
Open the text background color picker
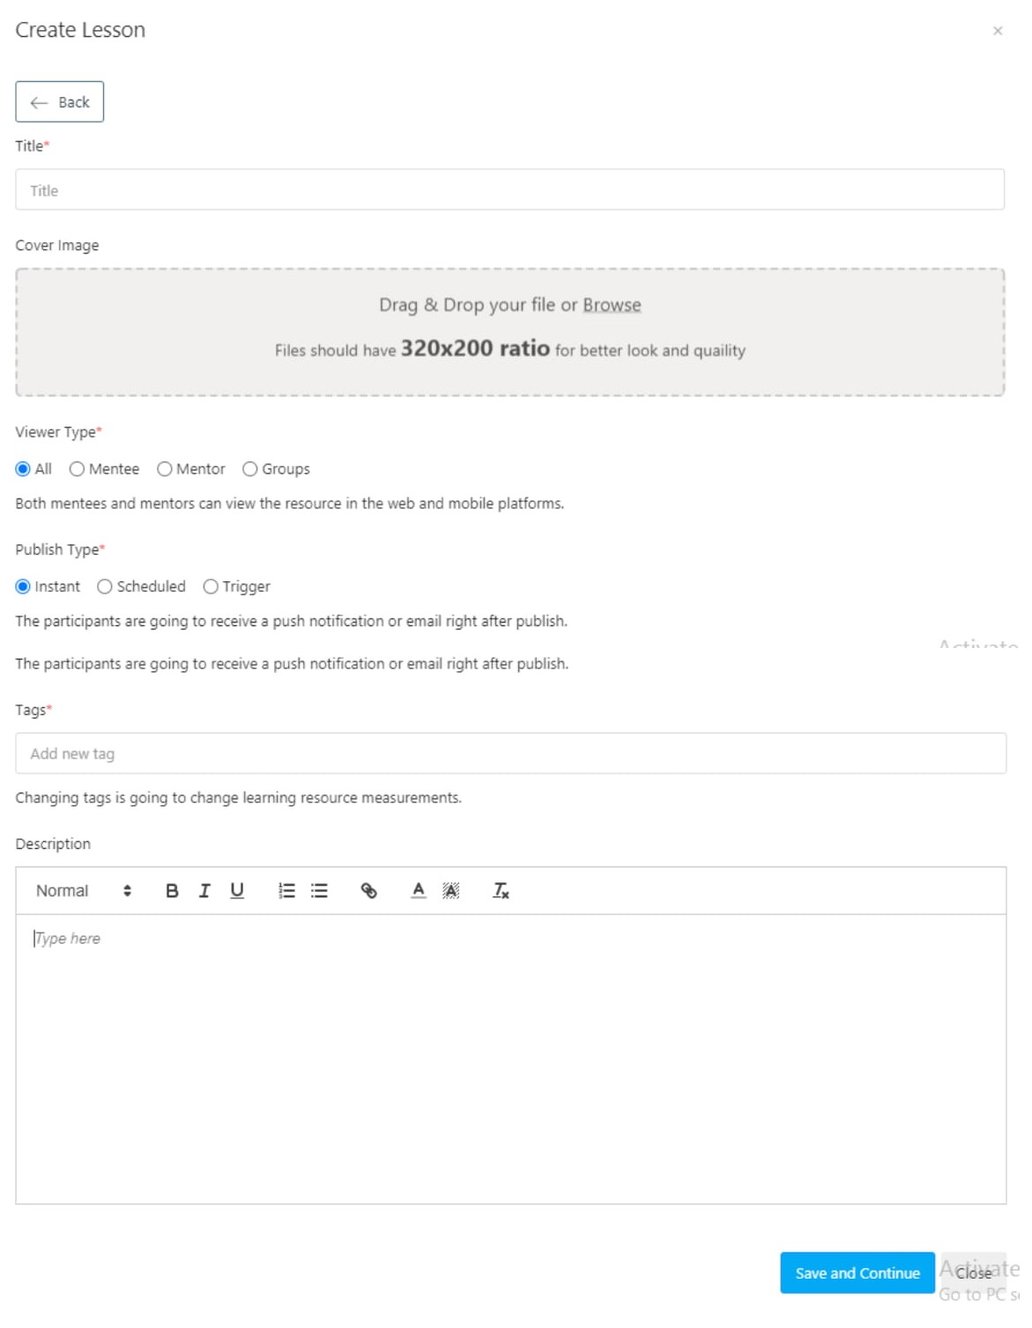(451, 890)
